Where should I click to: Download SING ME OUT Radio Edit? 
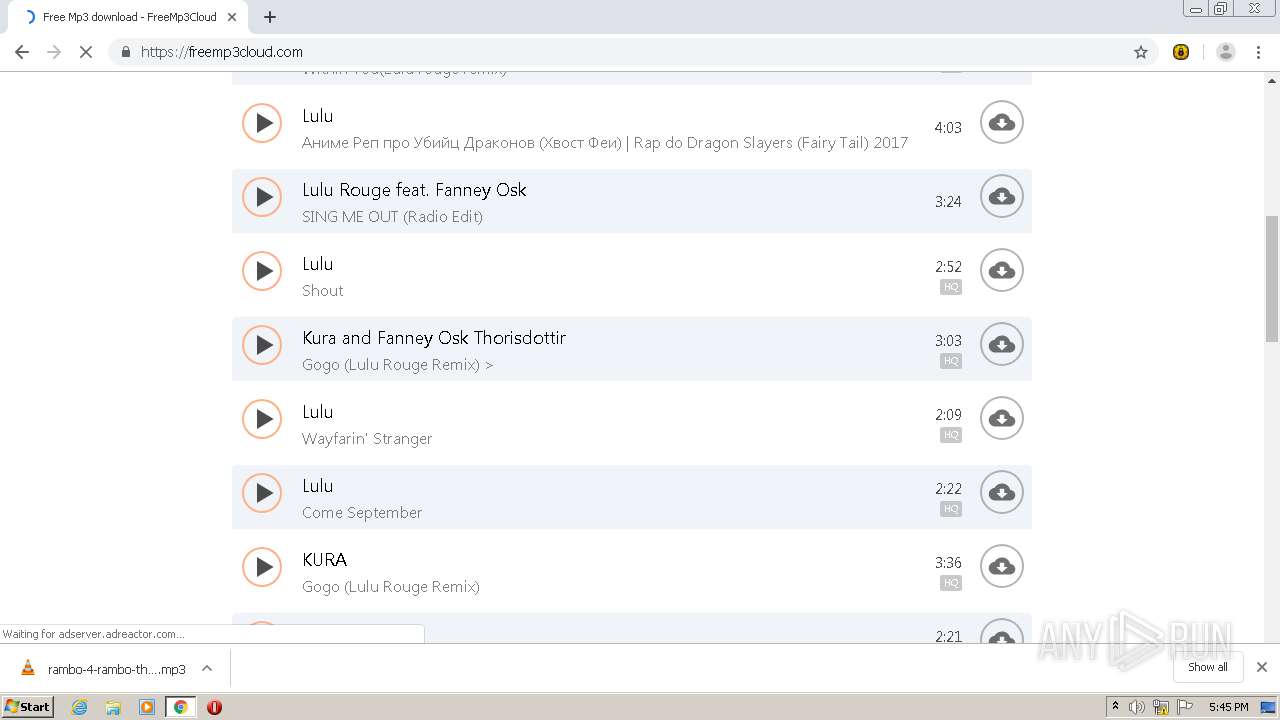click(x=1001, y=197)
